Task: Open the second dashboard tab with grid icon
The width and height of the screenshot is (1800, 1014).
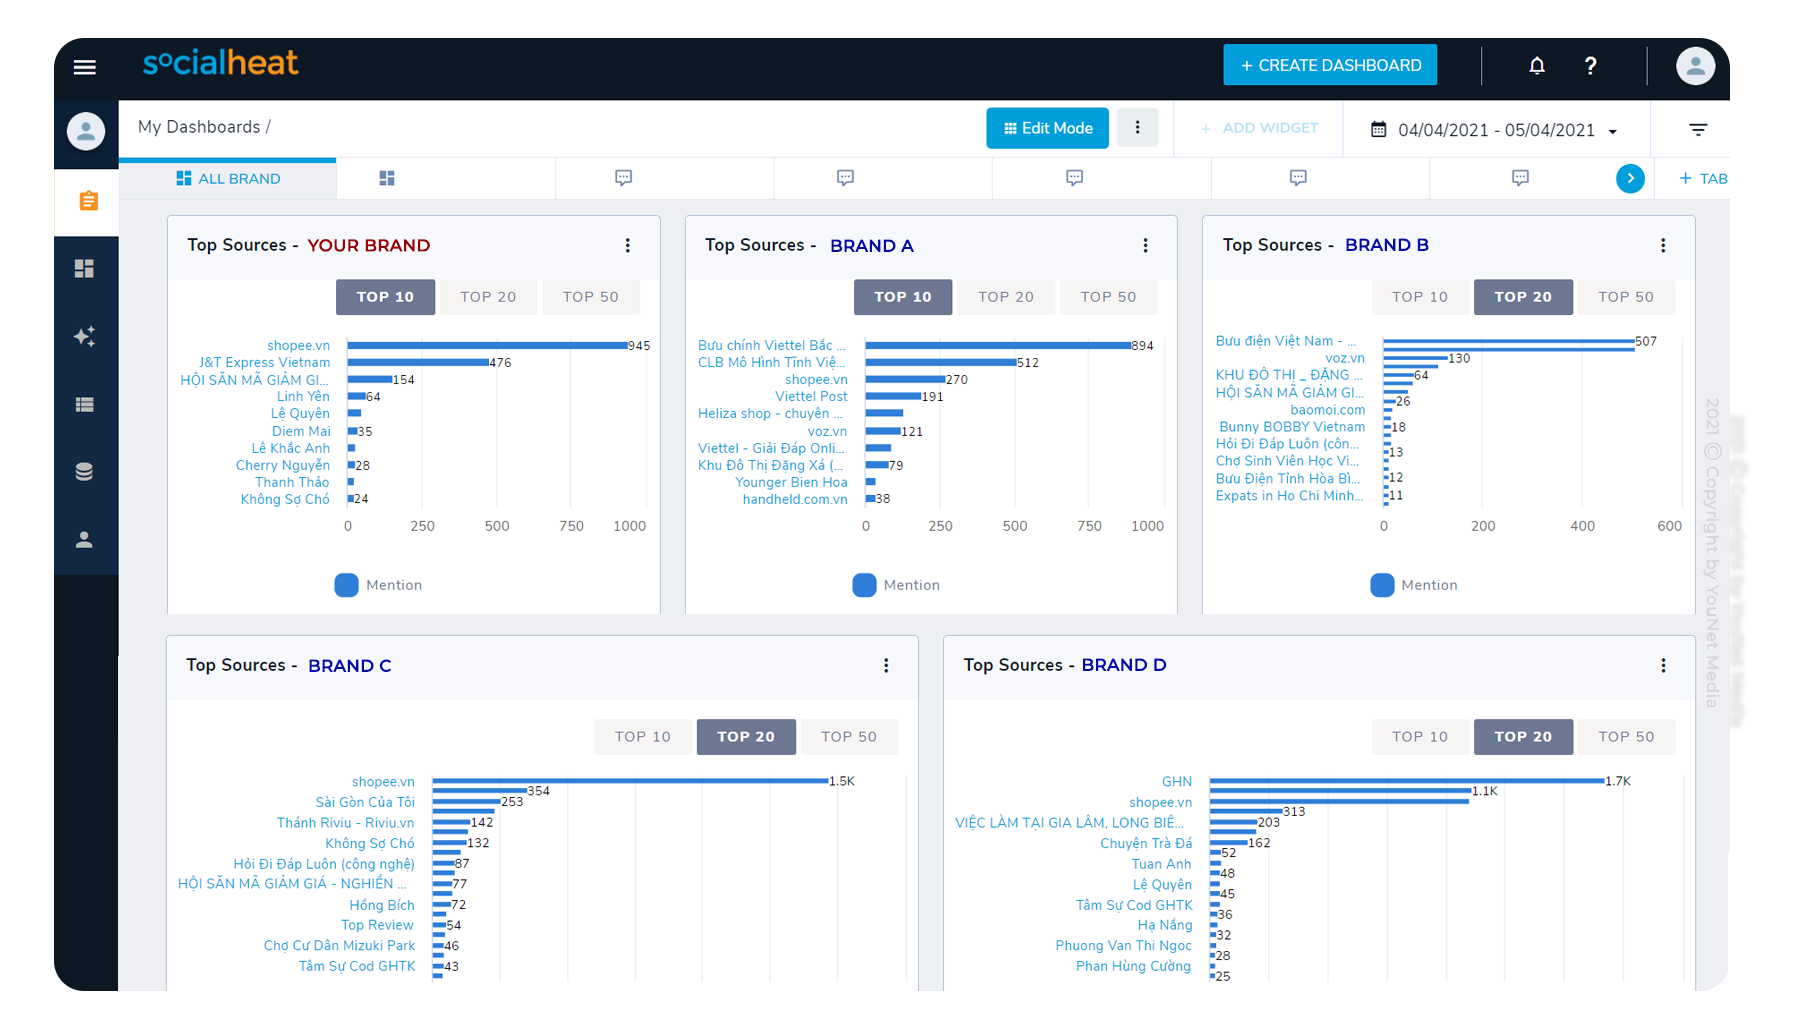Action: [387, 178]
